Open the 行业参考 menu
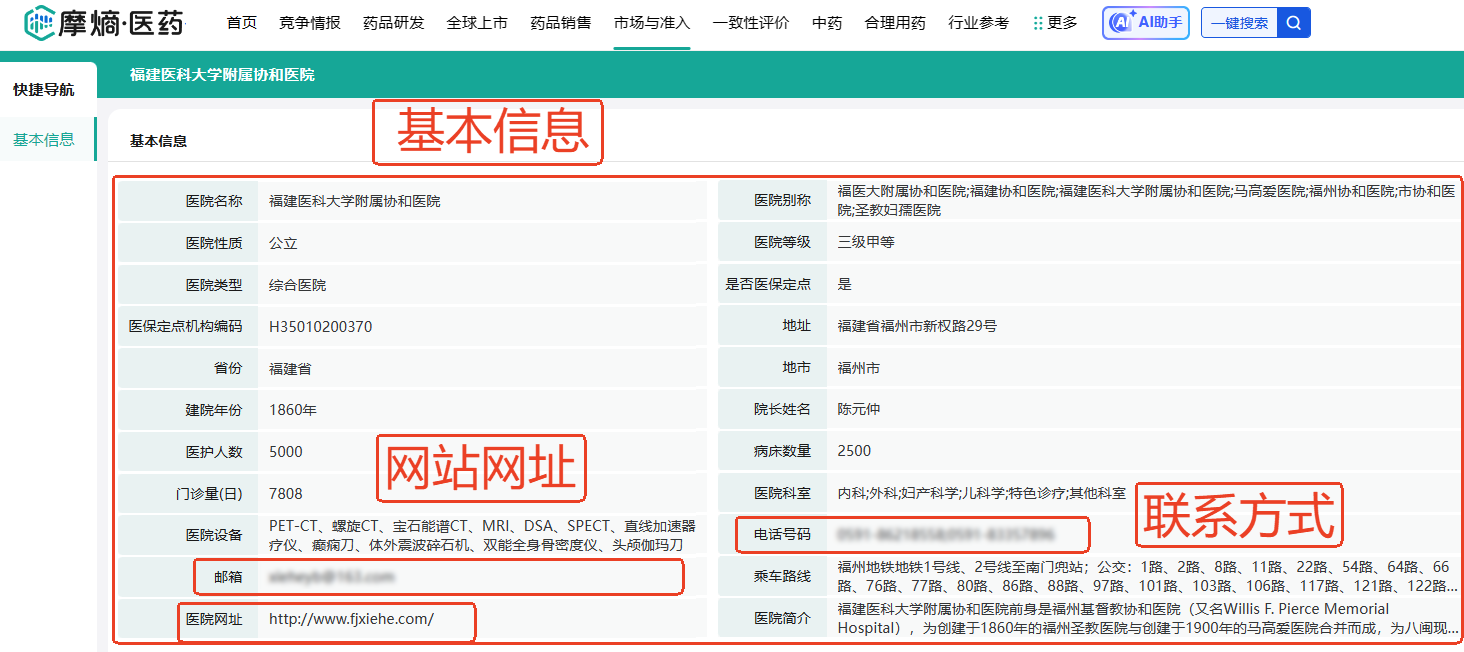The image size is (1464, 652). pos(978,23)
